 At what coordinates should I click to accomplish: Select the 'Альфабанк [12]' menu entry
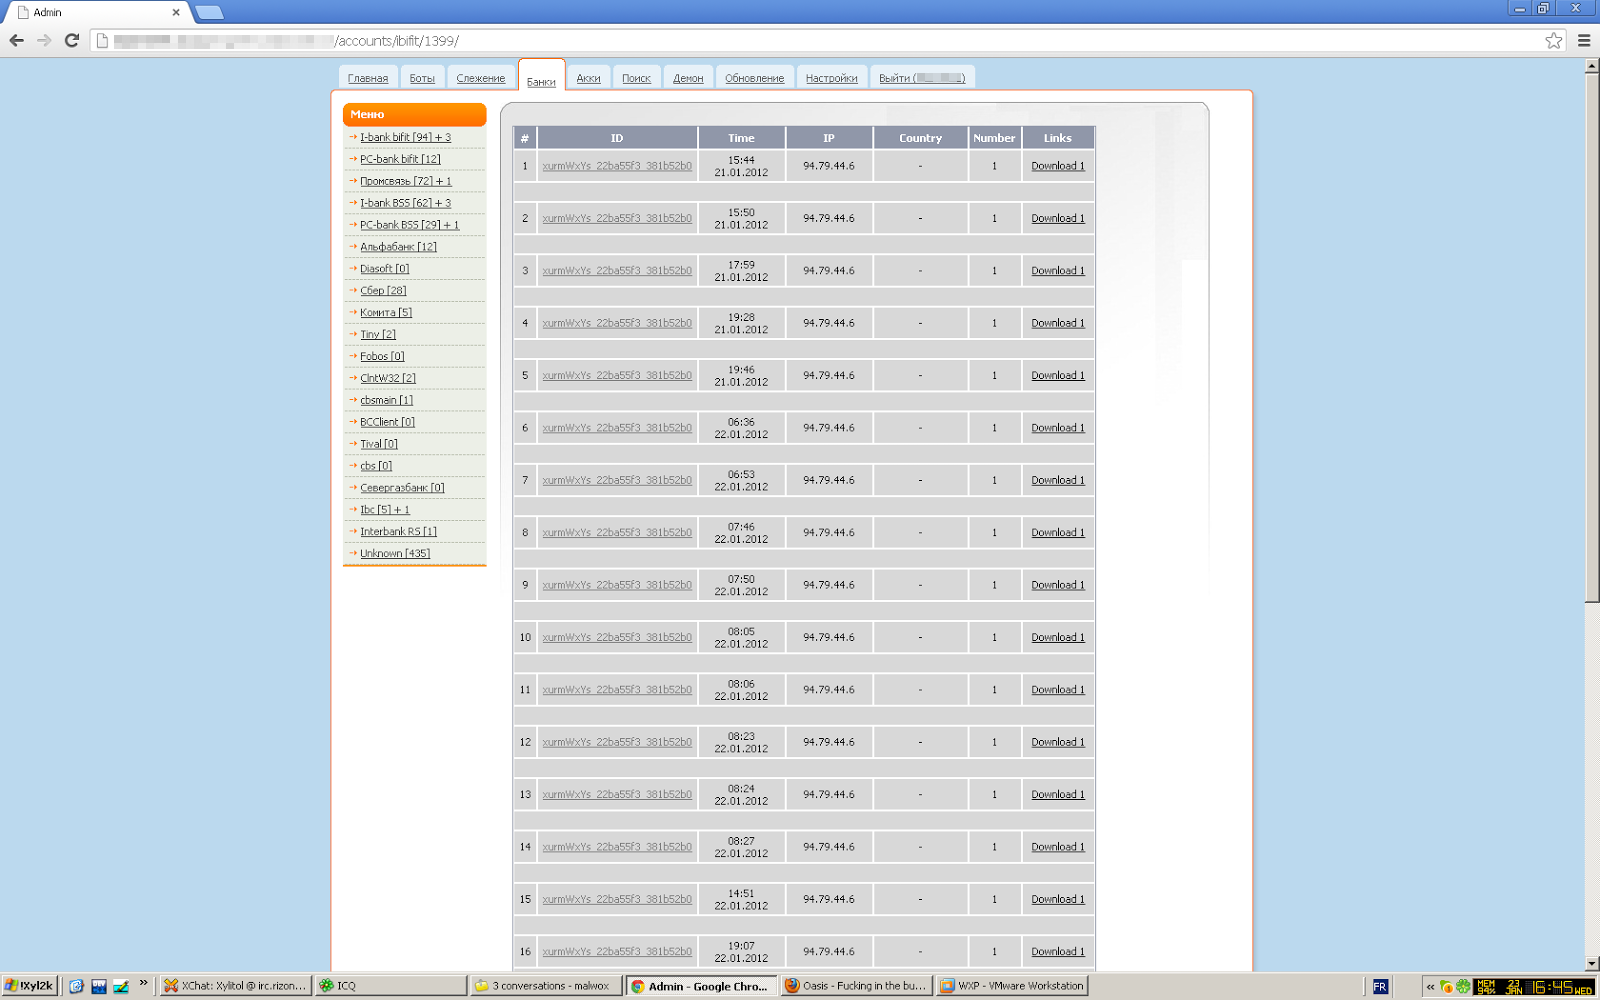click(398, 248)
